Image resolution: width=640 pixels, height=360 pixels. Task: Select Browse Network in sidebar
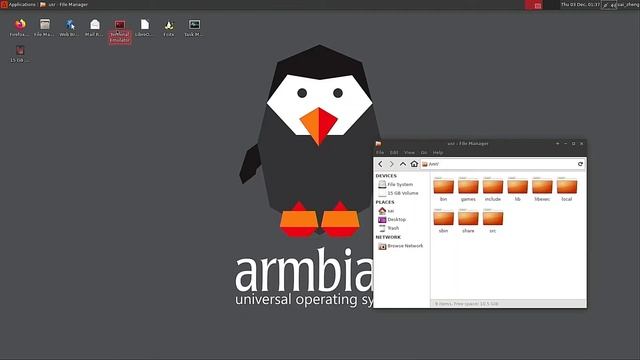(x=401, y=246)
